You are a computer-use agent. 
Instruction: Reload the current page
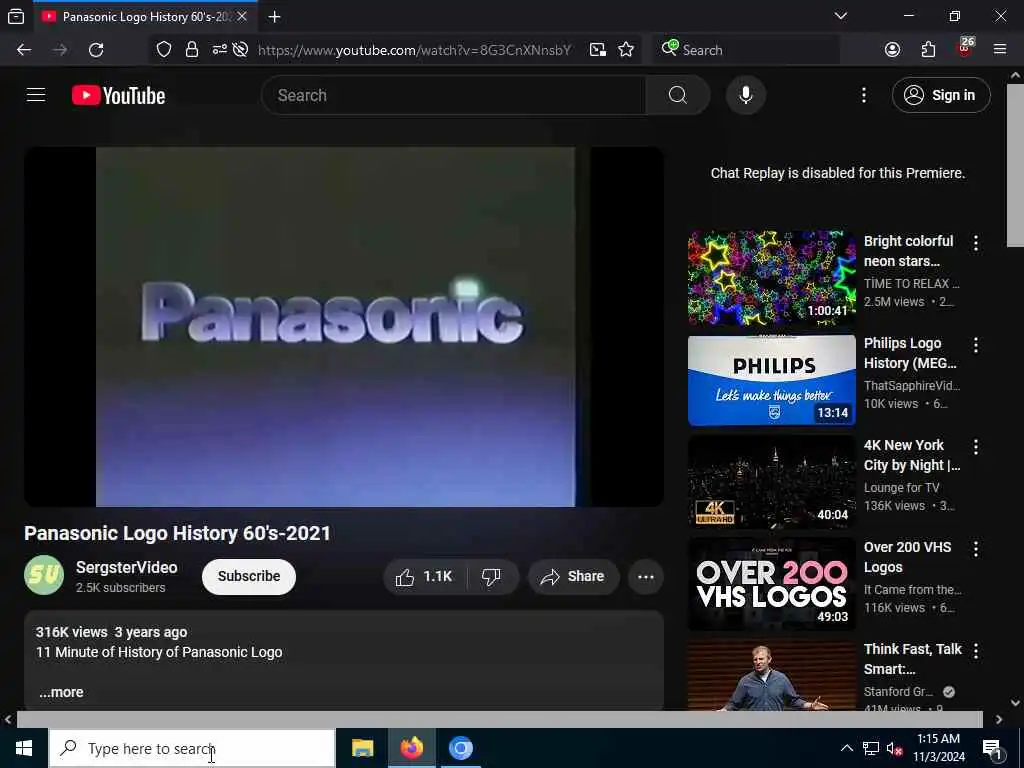tap(96, 50)
